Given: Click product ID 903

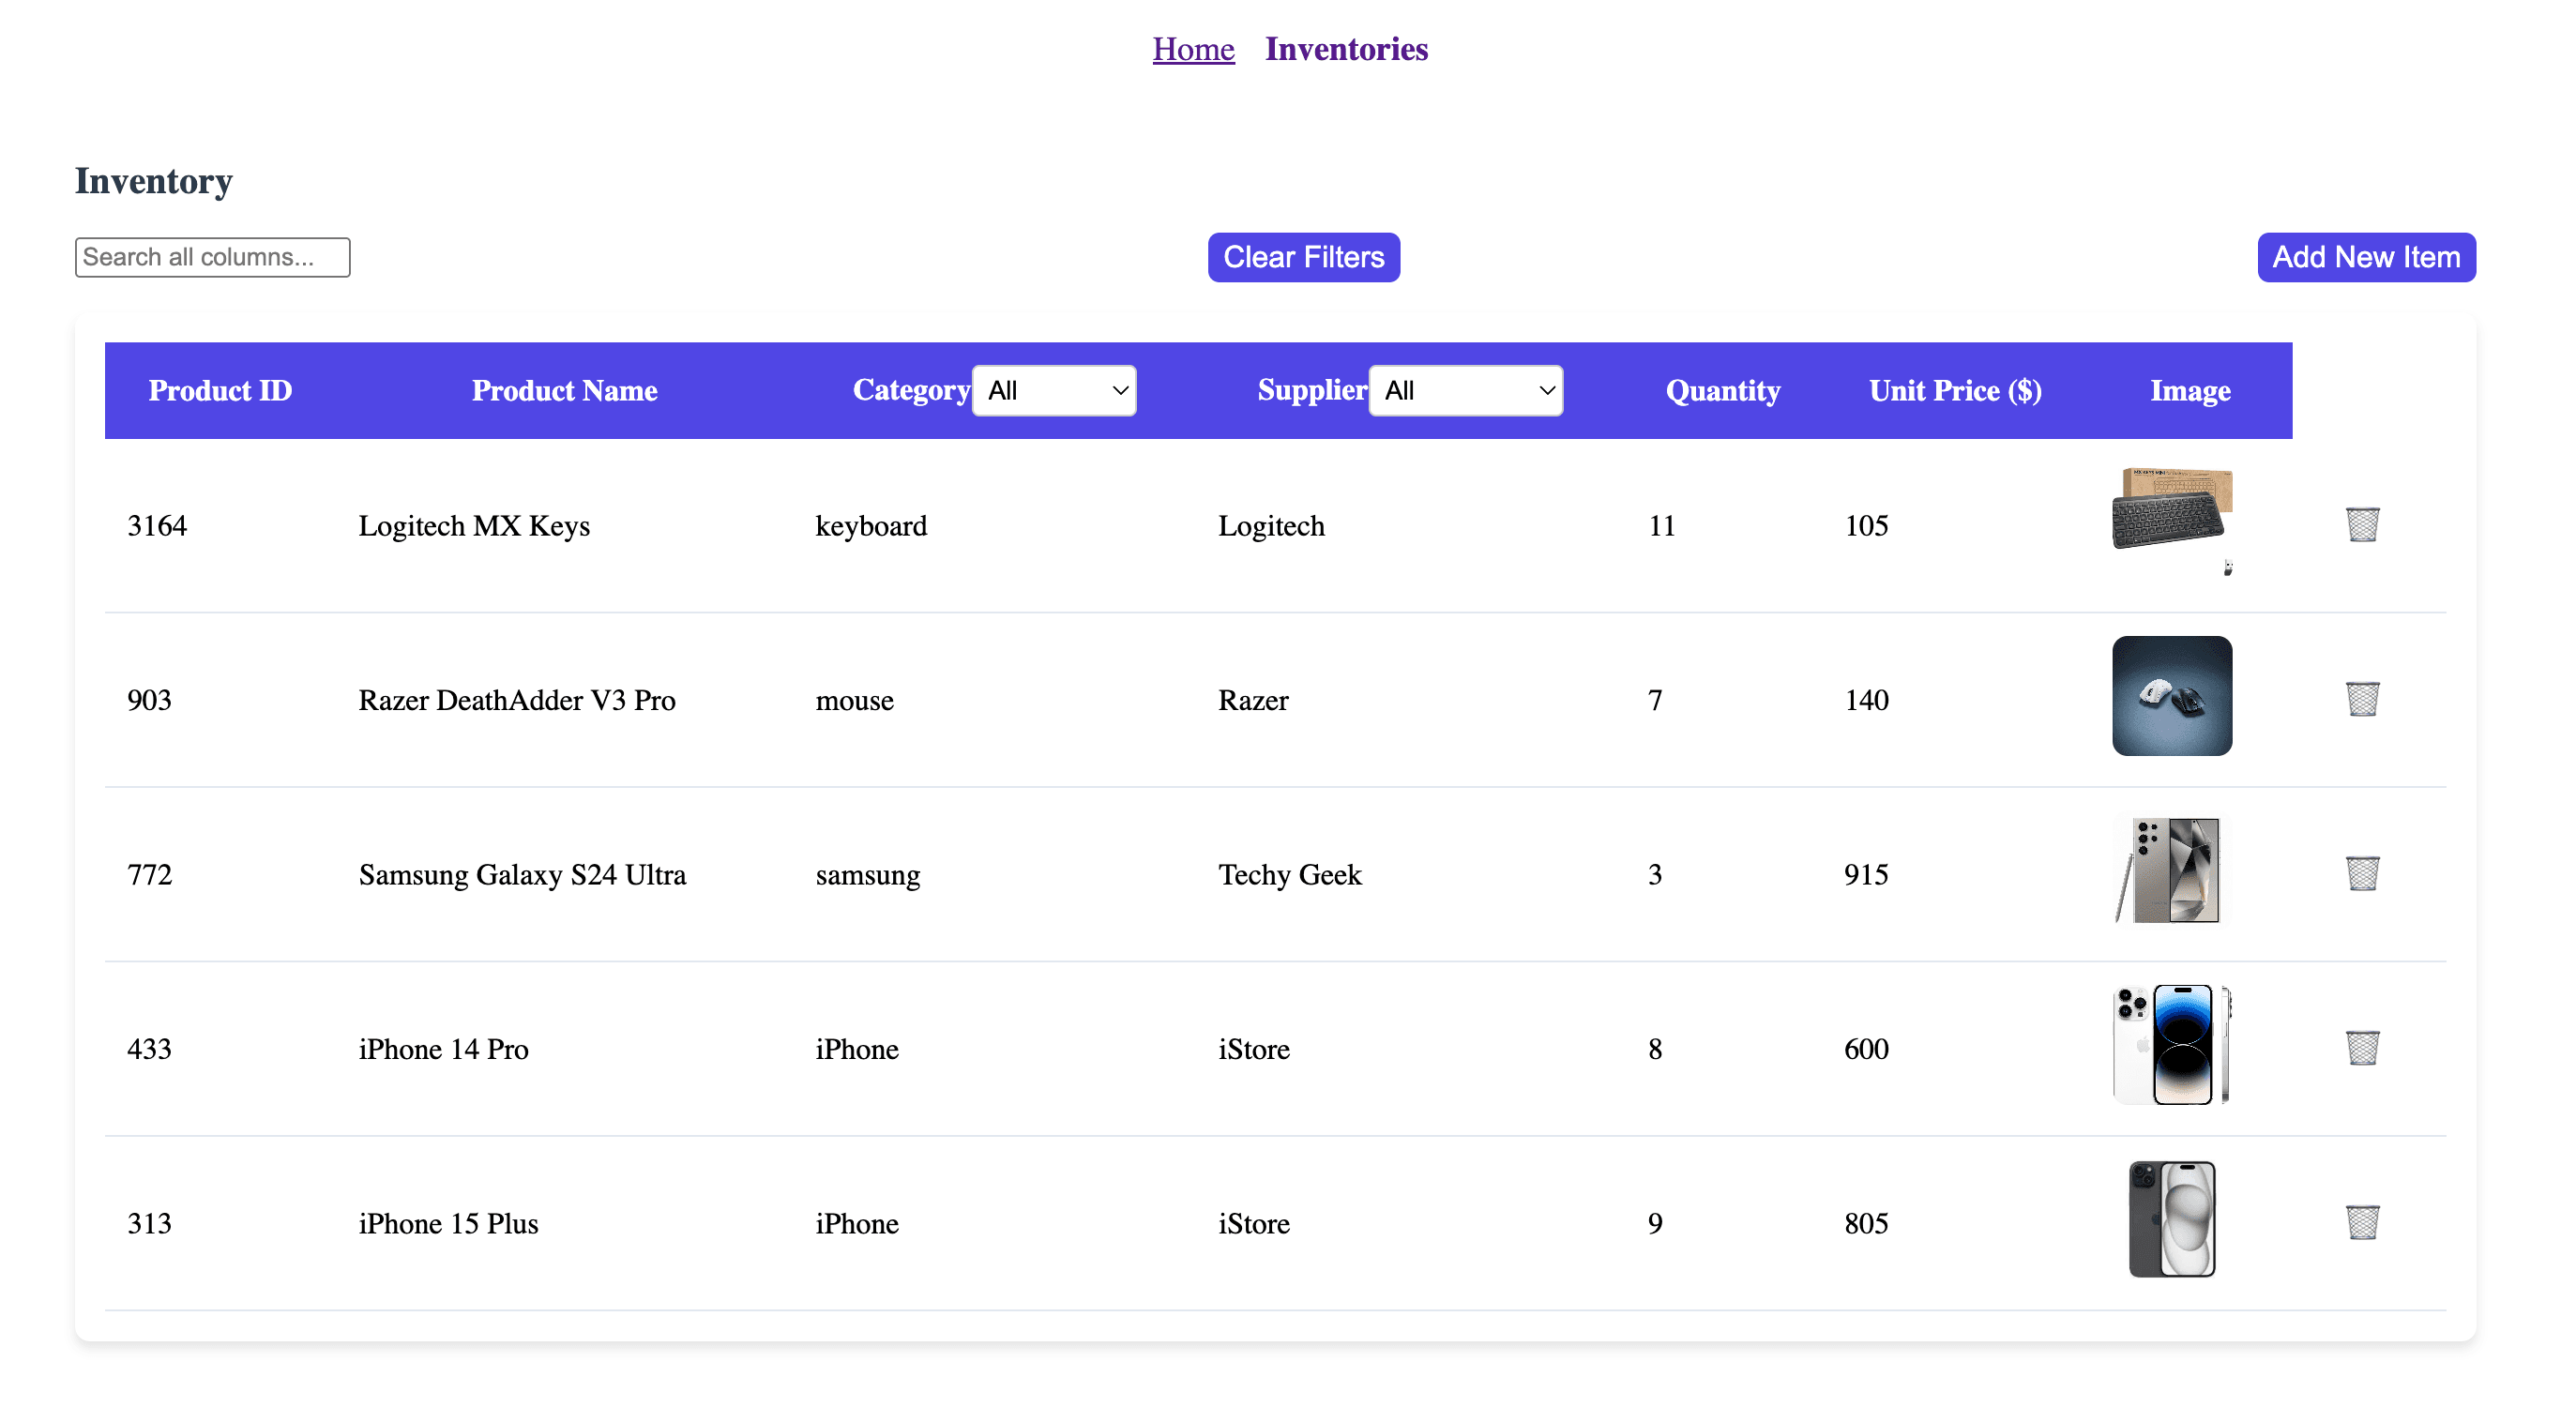Looking at the screenshot, I should point(149,700).
